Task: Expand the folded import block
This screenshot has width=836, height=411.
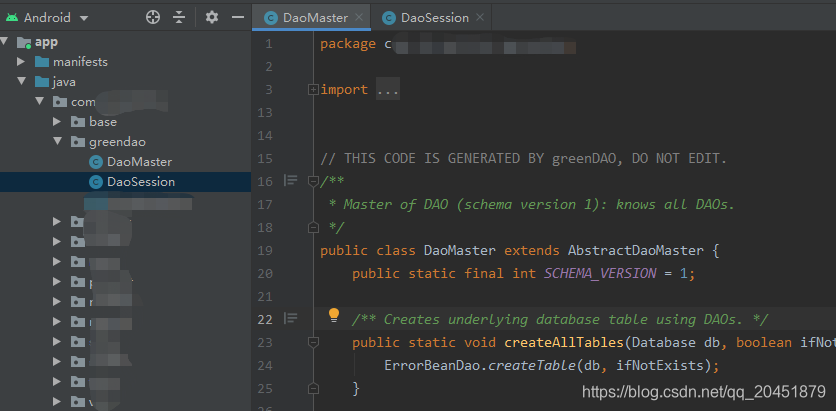Action: point(314,90)
